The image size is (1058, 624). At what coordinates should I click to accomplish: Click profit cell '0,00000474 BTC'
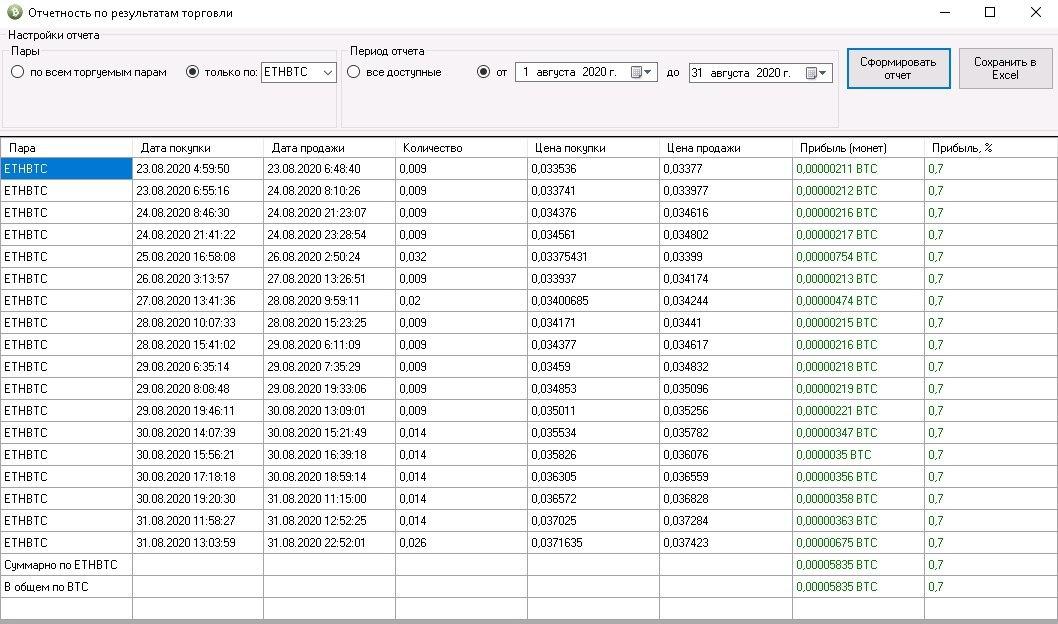pyautogui.click(x=858, y=301)
